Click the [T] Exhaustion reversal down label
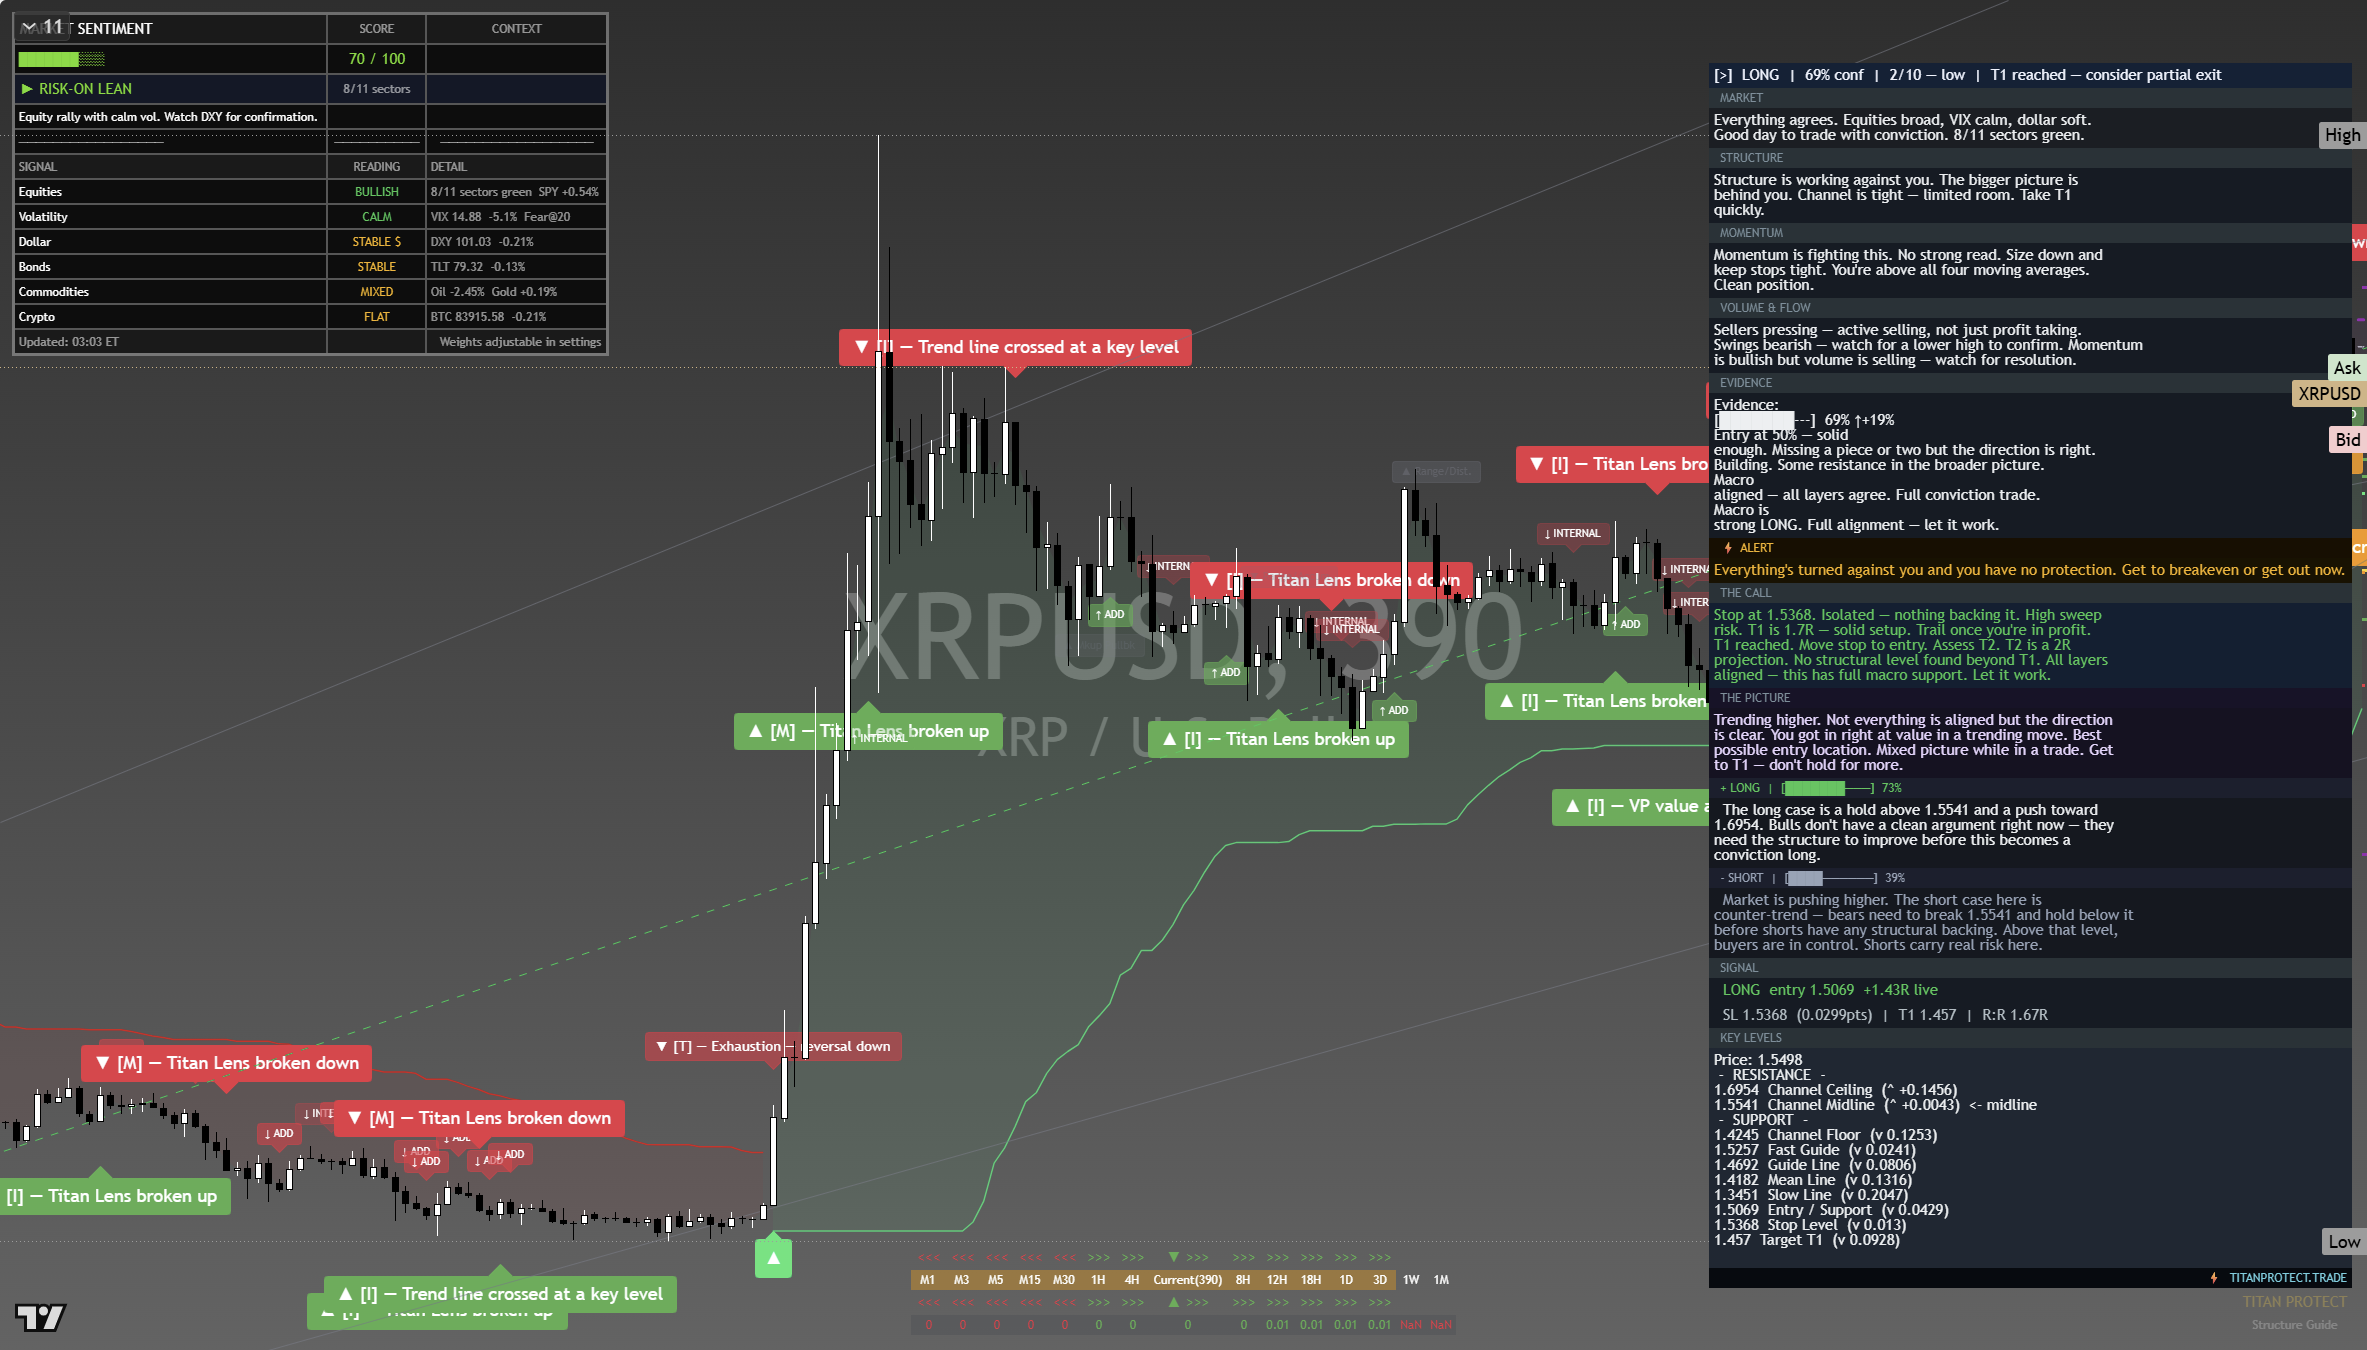 click(773, 1046)
